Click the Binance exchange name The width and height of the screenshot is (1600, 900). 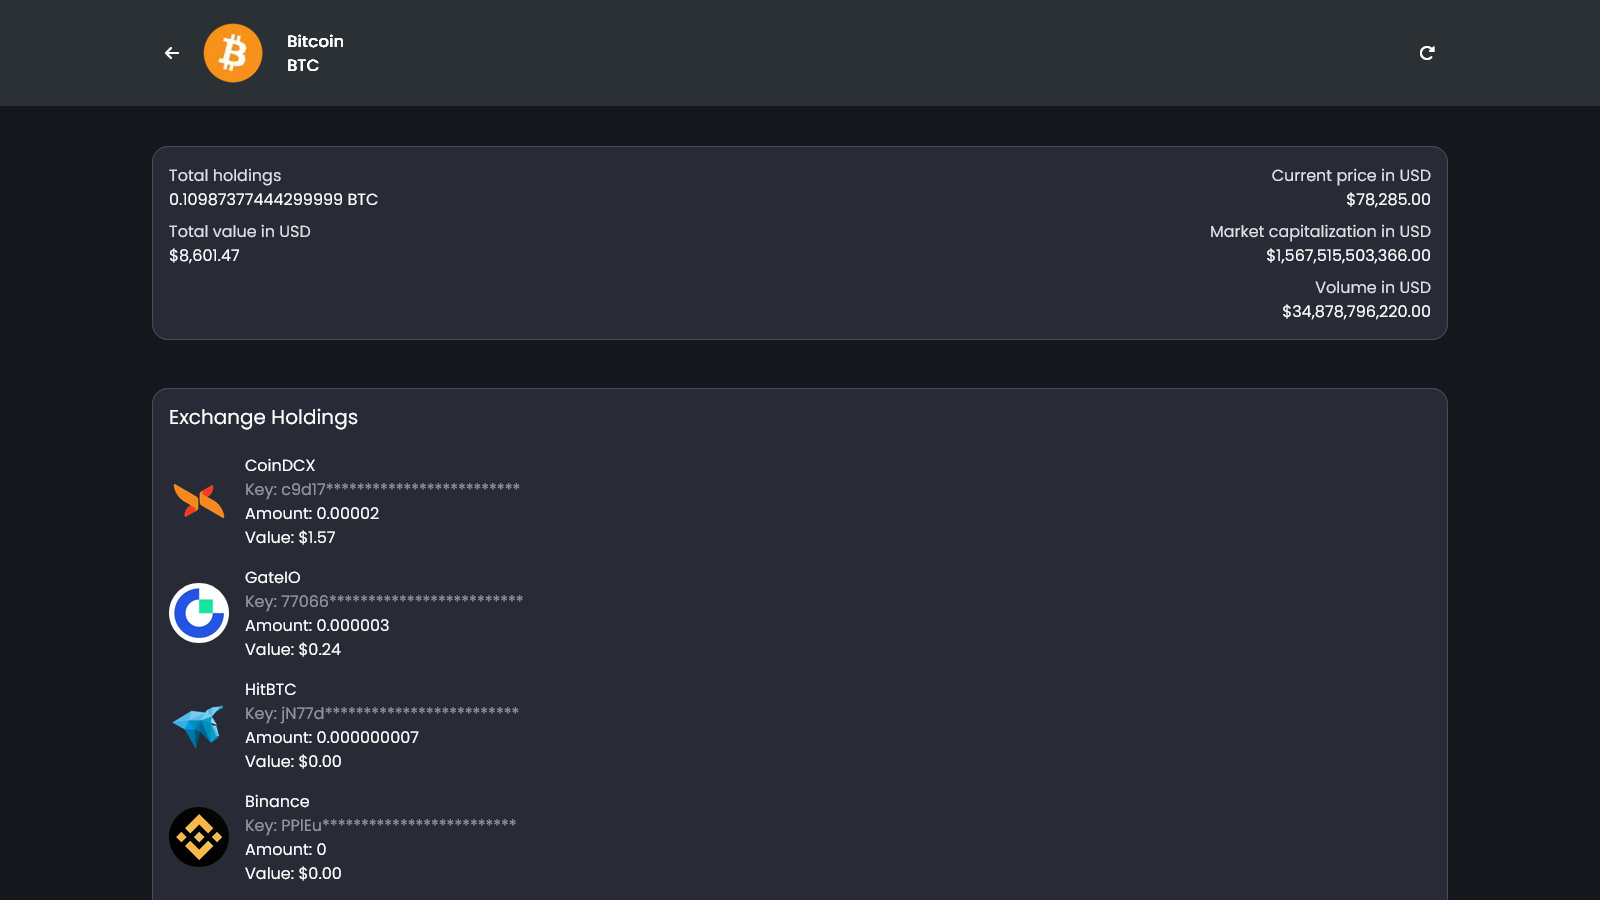point(277,801)
